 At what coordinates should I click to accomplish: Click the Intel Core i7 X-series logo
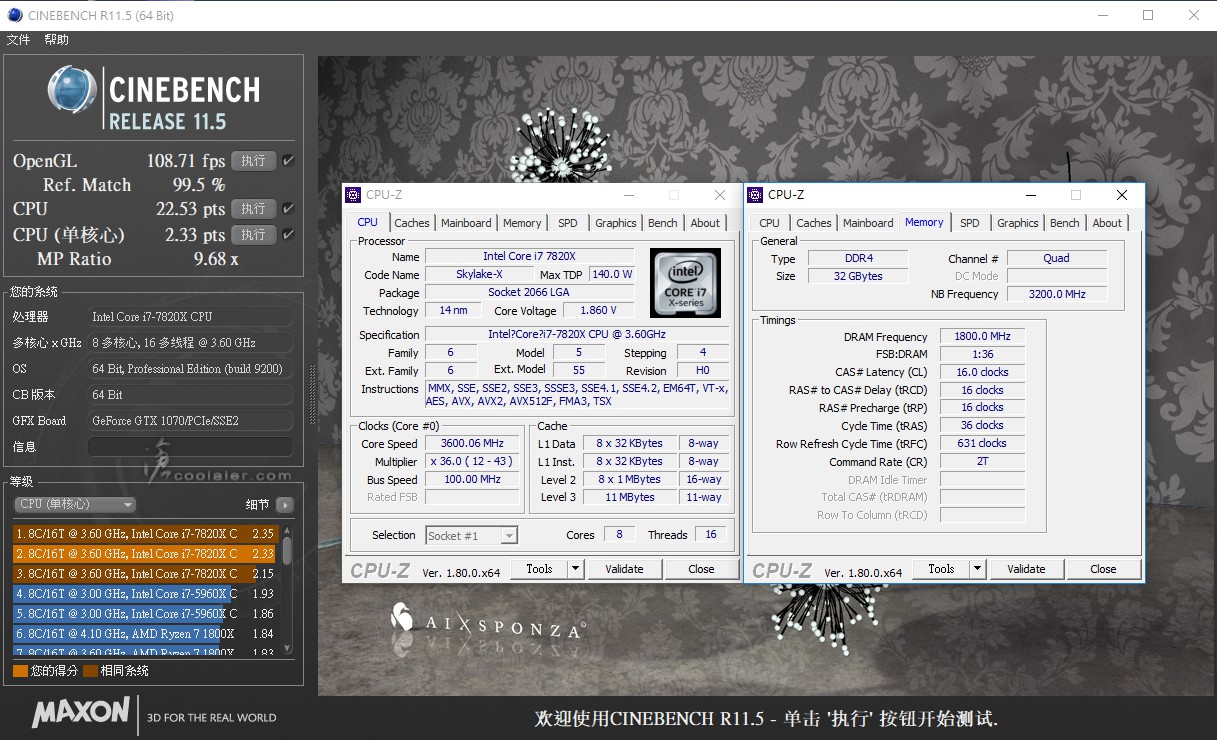click(x=683, y=281)
